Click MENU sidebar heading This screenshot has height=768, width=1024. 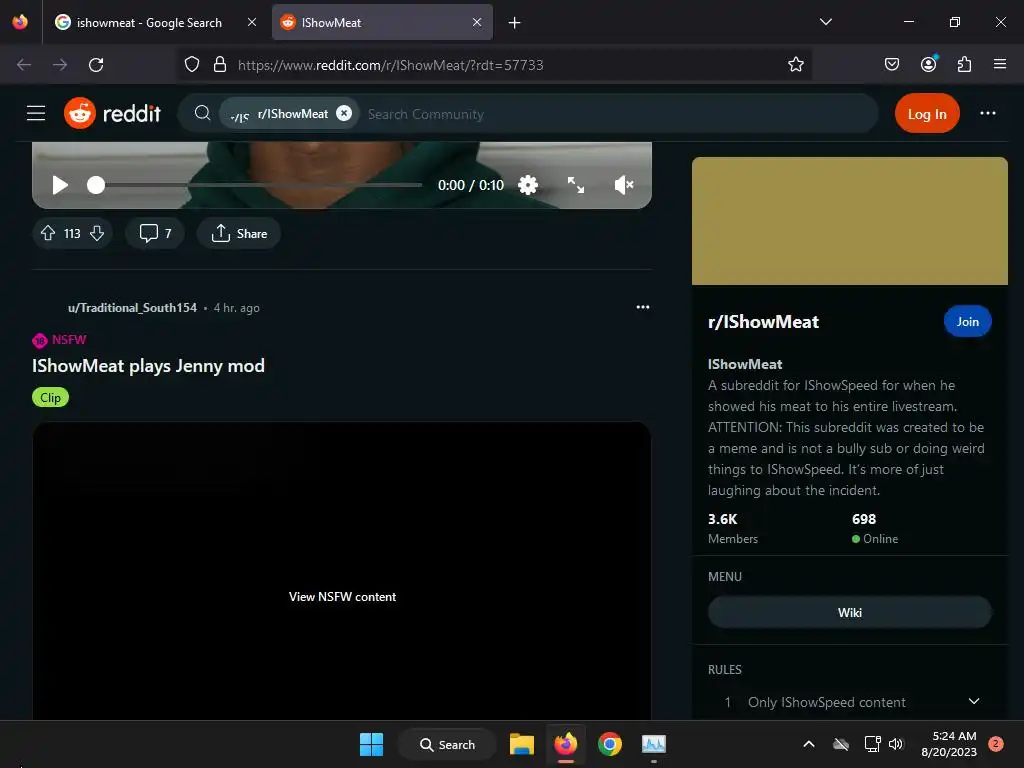(725, 577)
